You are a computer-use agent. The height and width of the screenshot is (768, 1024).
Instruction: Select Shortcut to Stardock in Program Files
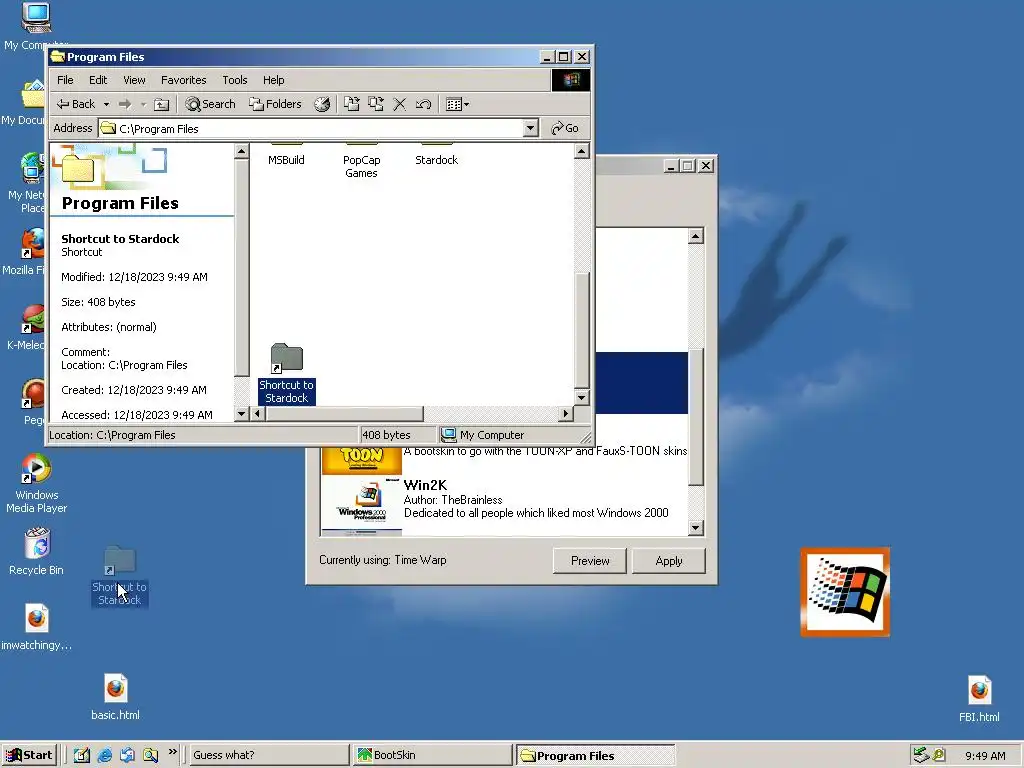tap(287, 374)
